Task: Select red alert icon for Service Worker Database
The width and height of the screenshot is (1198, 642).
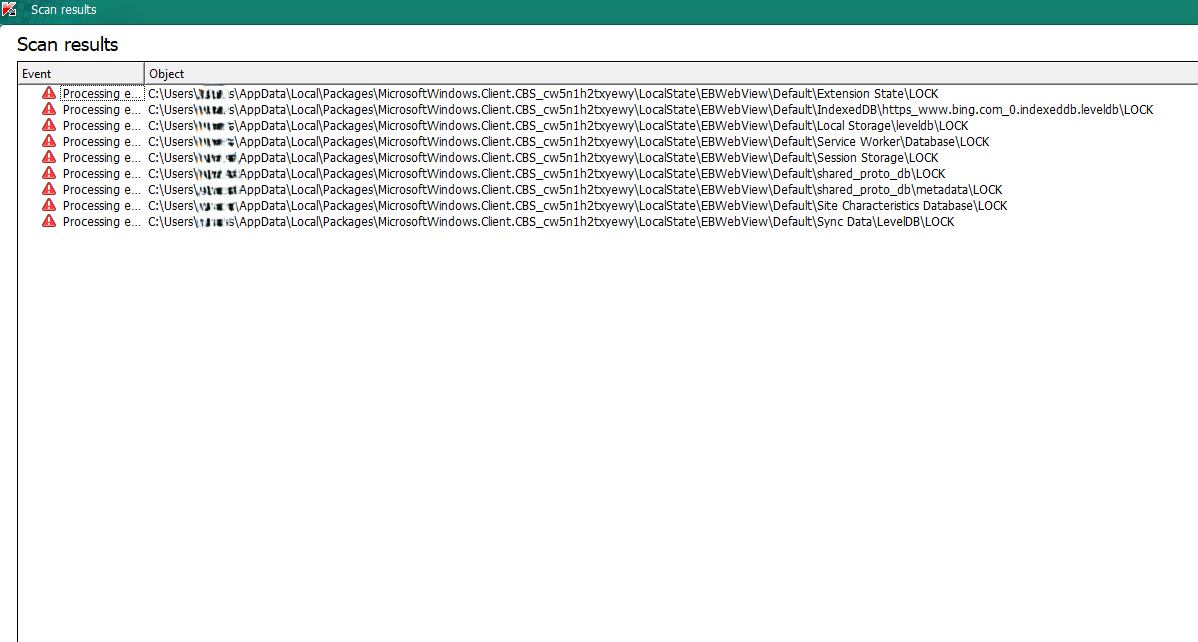Action: pos(48,141)
